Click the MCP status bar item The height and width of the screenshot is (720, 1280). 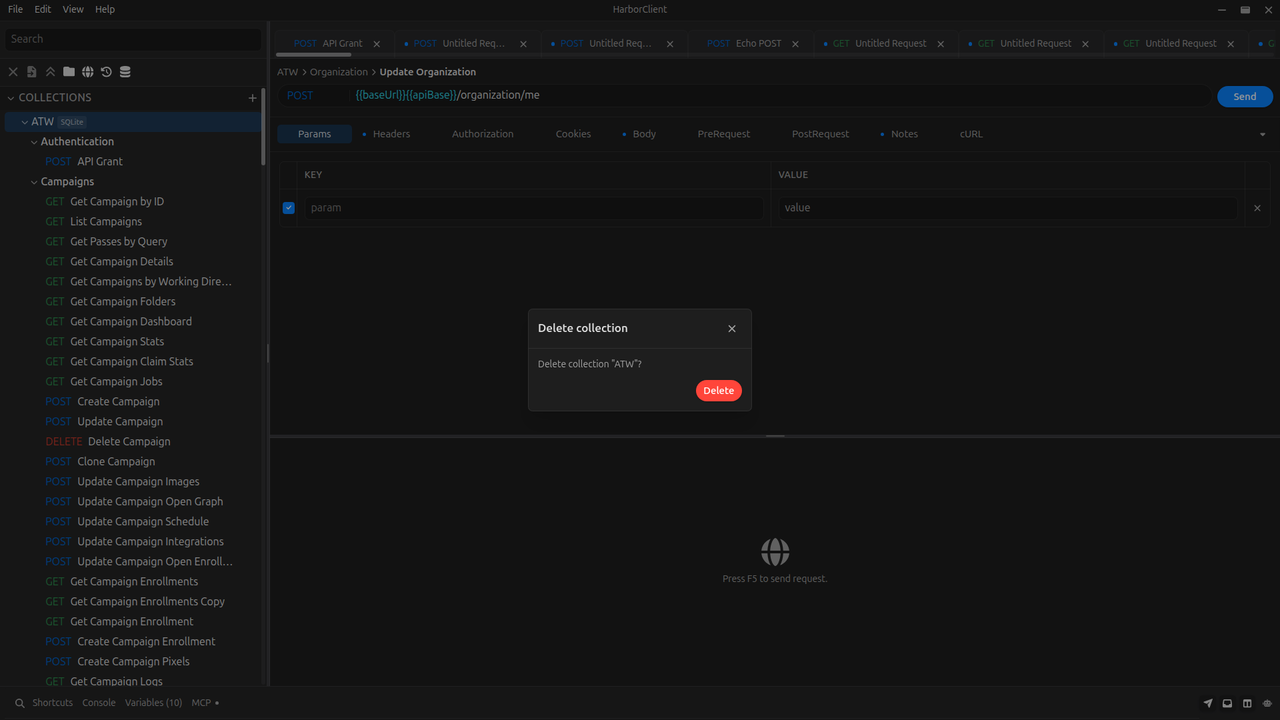point(205,703)
